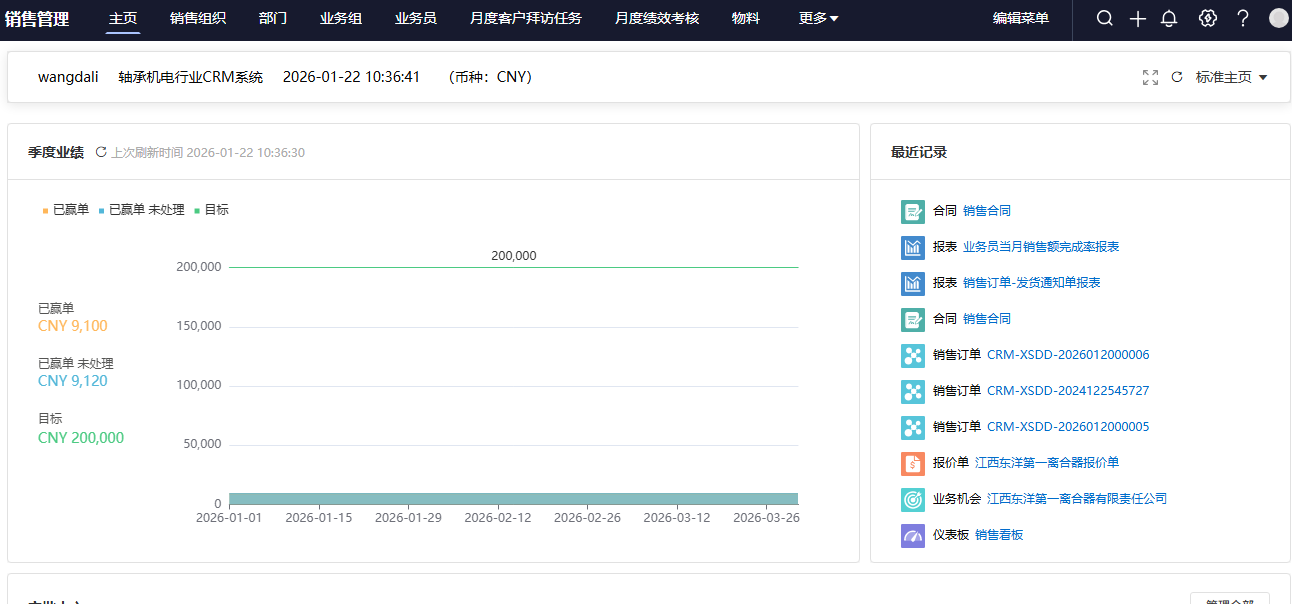Open the 销售组织 menu tab
This screenshot has width=1292, height=604.
[x=198, y=18]
